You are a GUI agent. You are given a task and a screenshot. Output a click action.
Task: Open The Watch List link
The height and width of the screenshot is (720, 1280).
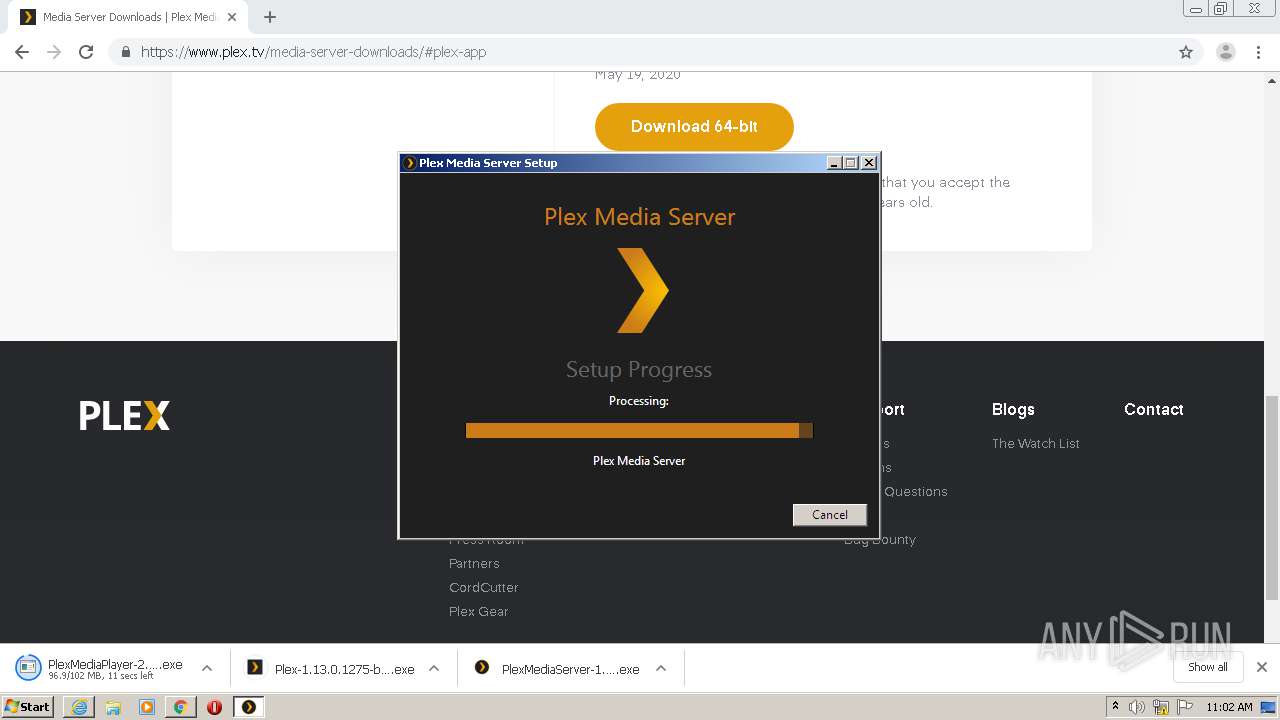(1036, 443)
